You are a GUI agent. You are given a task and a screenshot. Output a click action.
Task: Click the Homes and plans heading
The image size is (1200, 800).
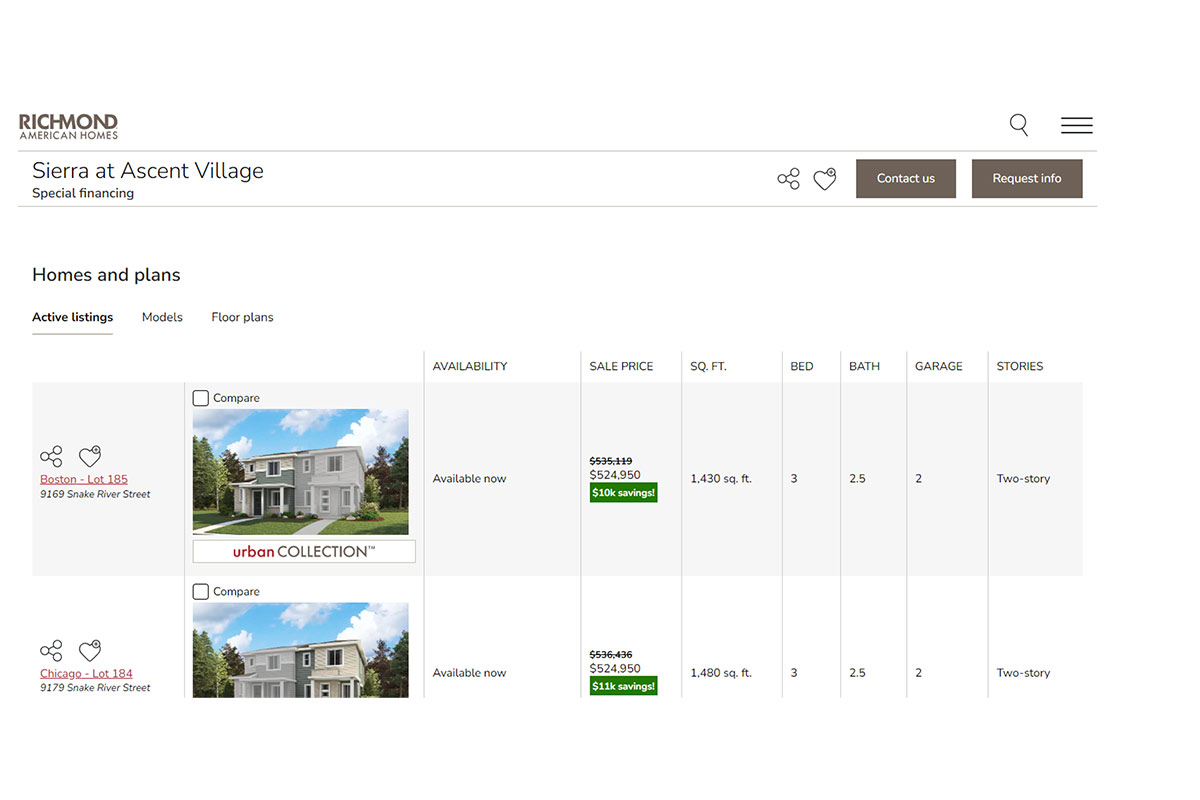click(106, 275)
